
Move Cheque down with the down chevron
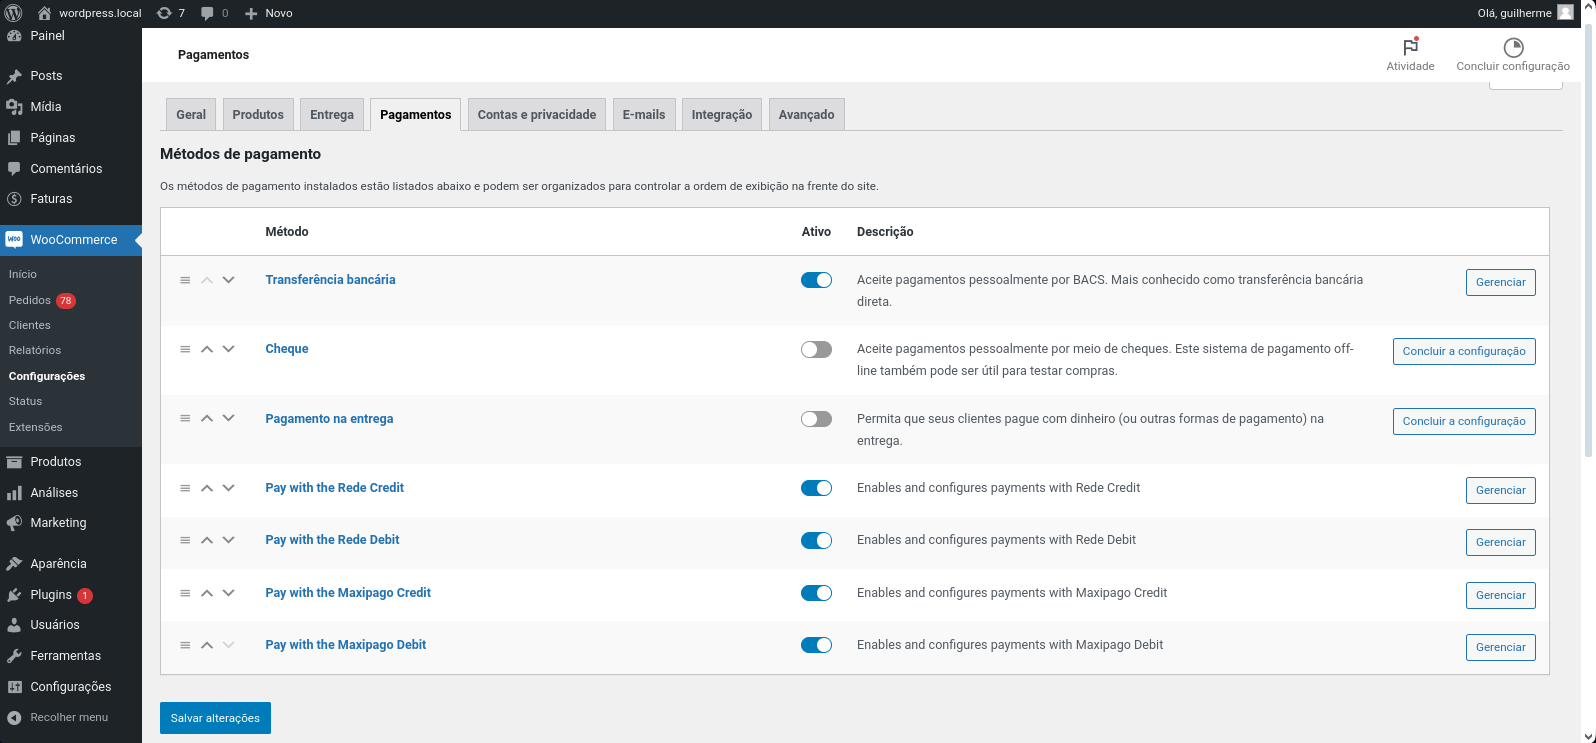[x=229, y=349]
